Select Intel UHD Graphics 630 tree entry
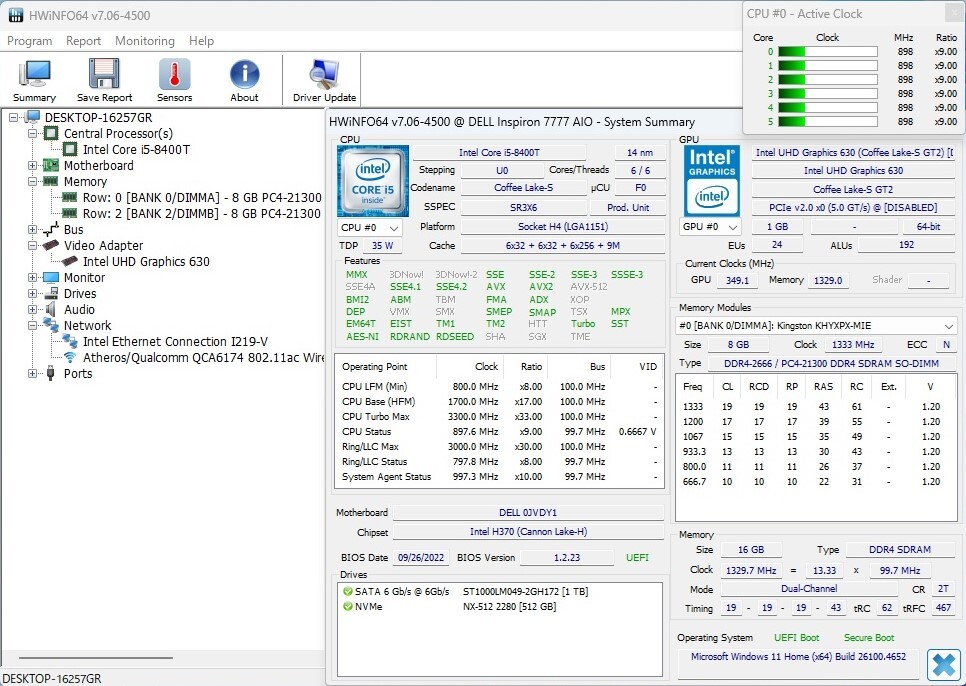This screenshot has width=966, height=686. (146, 262)
